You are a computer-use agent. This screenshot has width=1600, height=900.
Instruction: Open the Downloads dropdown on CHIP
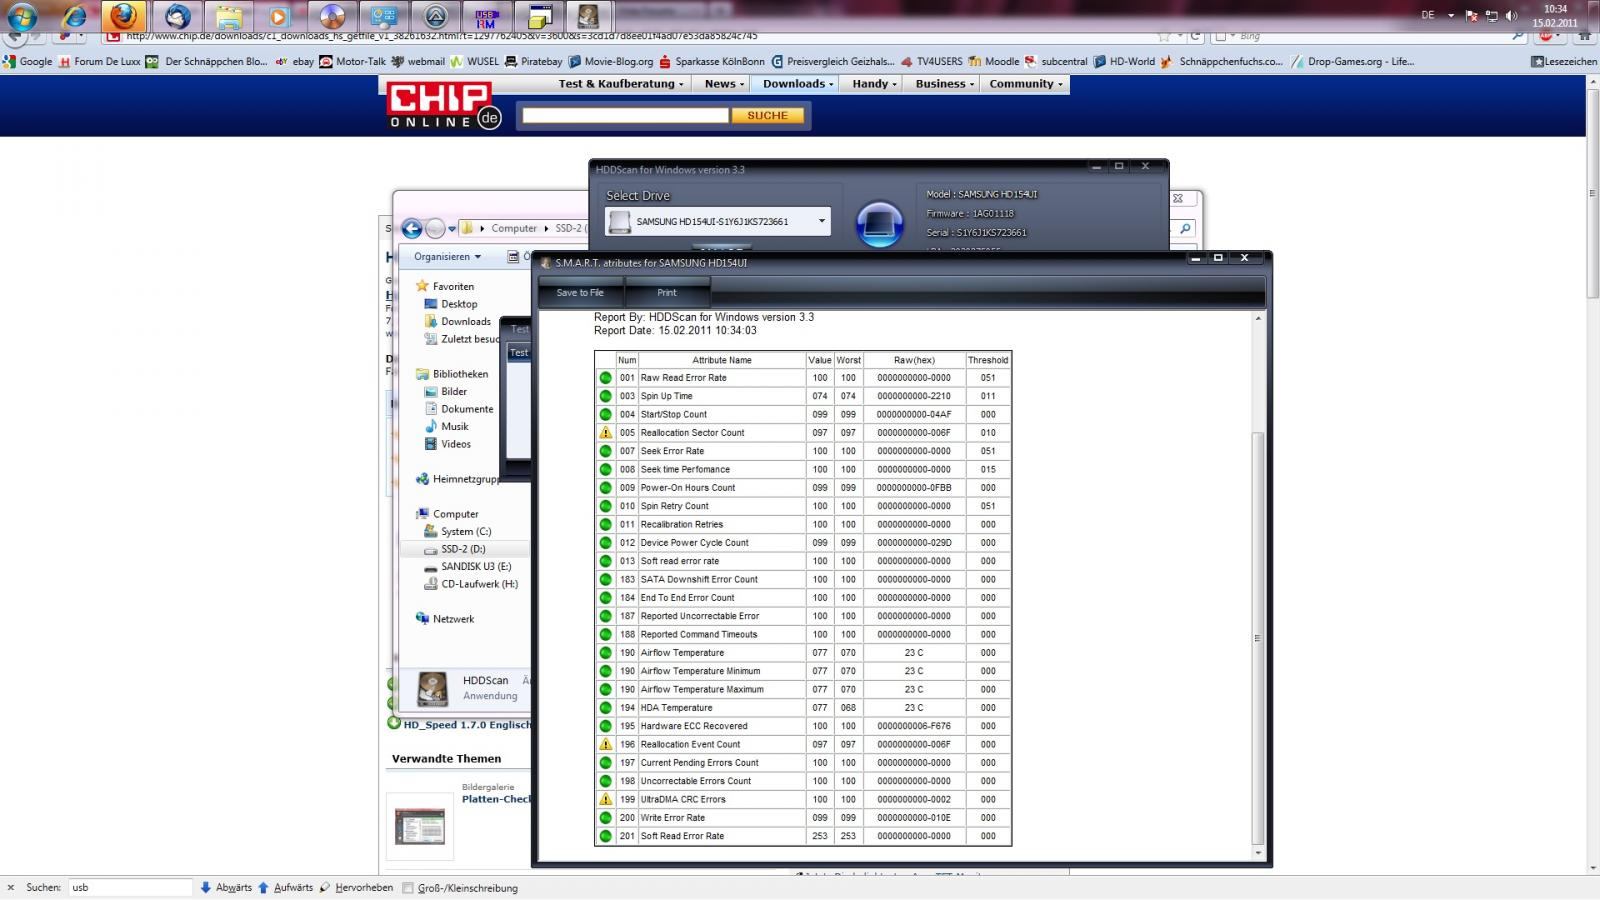798,84
